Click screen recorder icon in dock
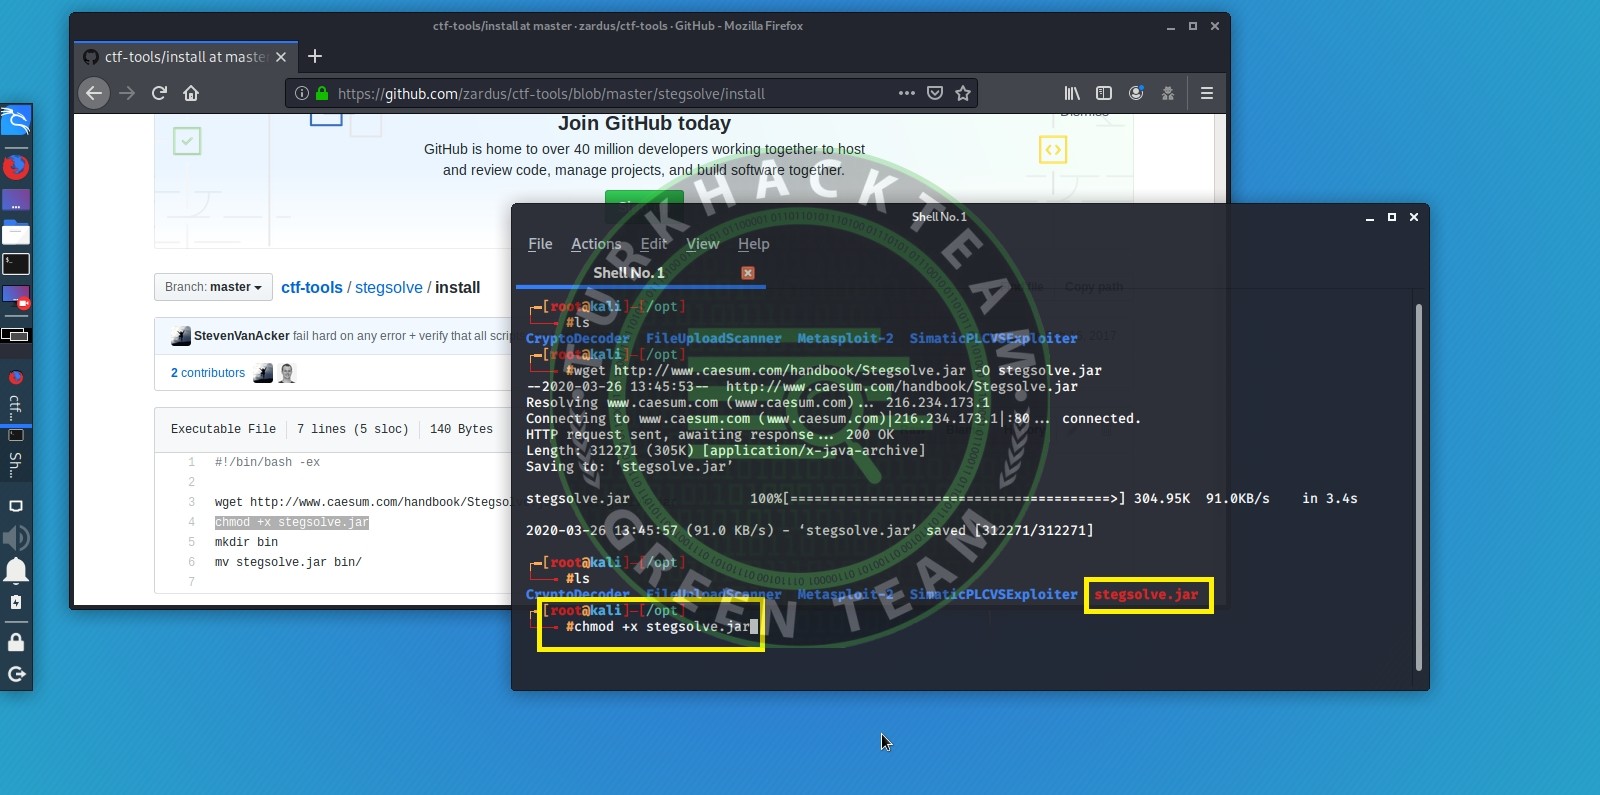 click(x=16, y=297)
